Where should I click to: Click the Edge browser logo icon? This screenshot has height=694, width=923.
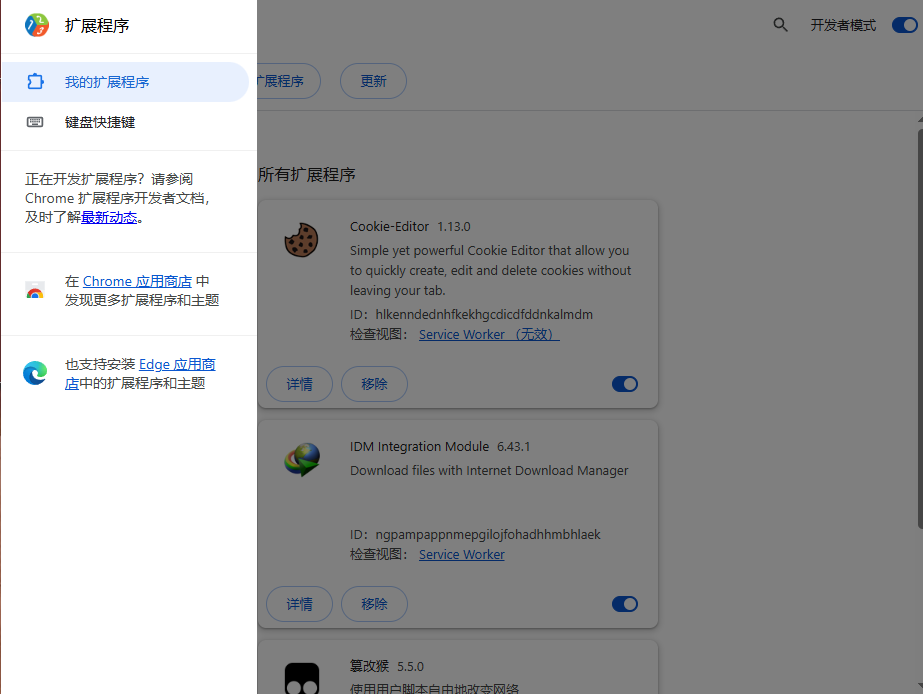tap(35, 373)
